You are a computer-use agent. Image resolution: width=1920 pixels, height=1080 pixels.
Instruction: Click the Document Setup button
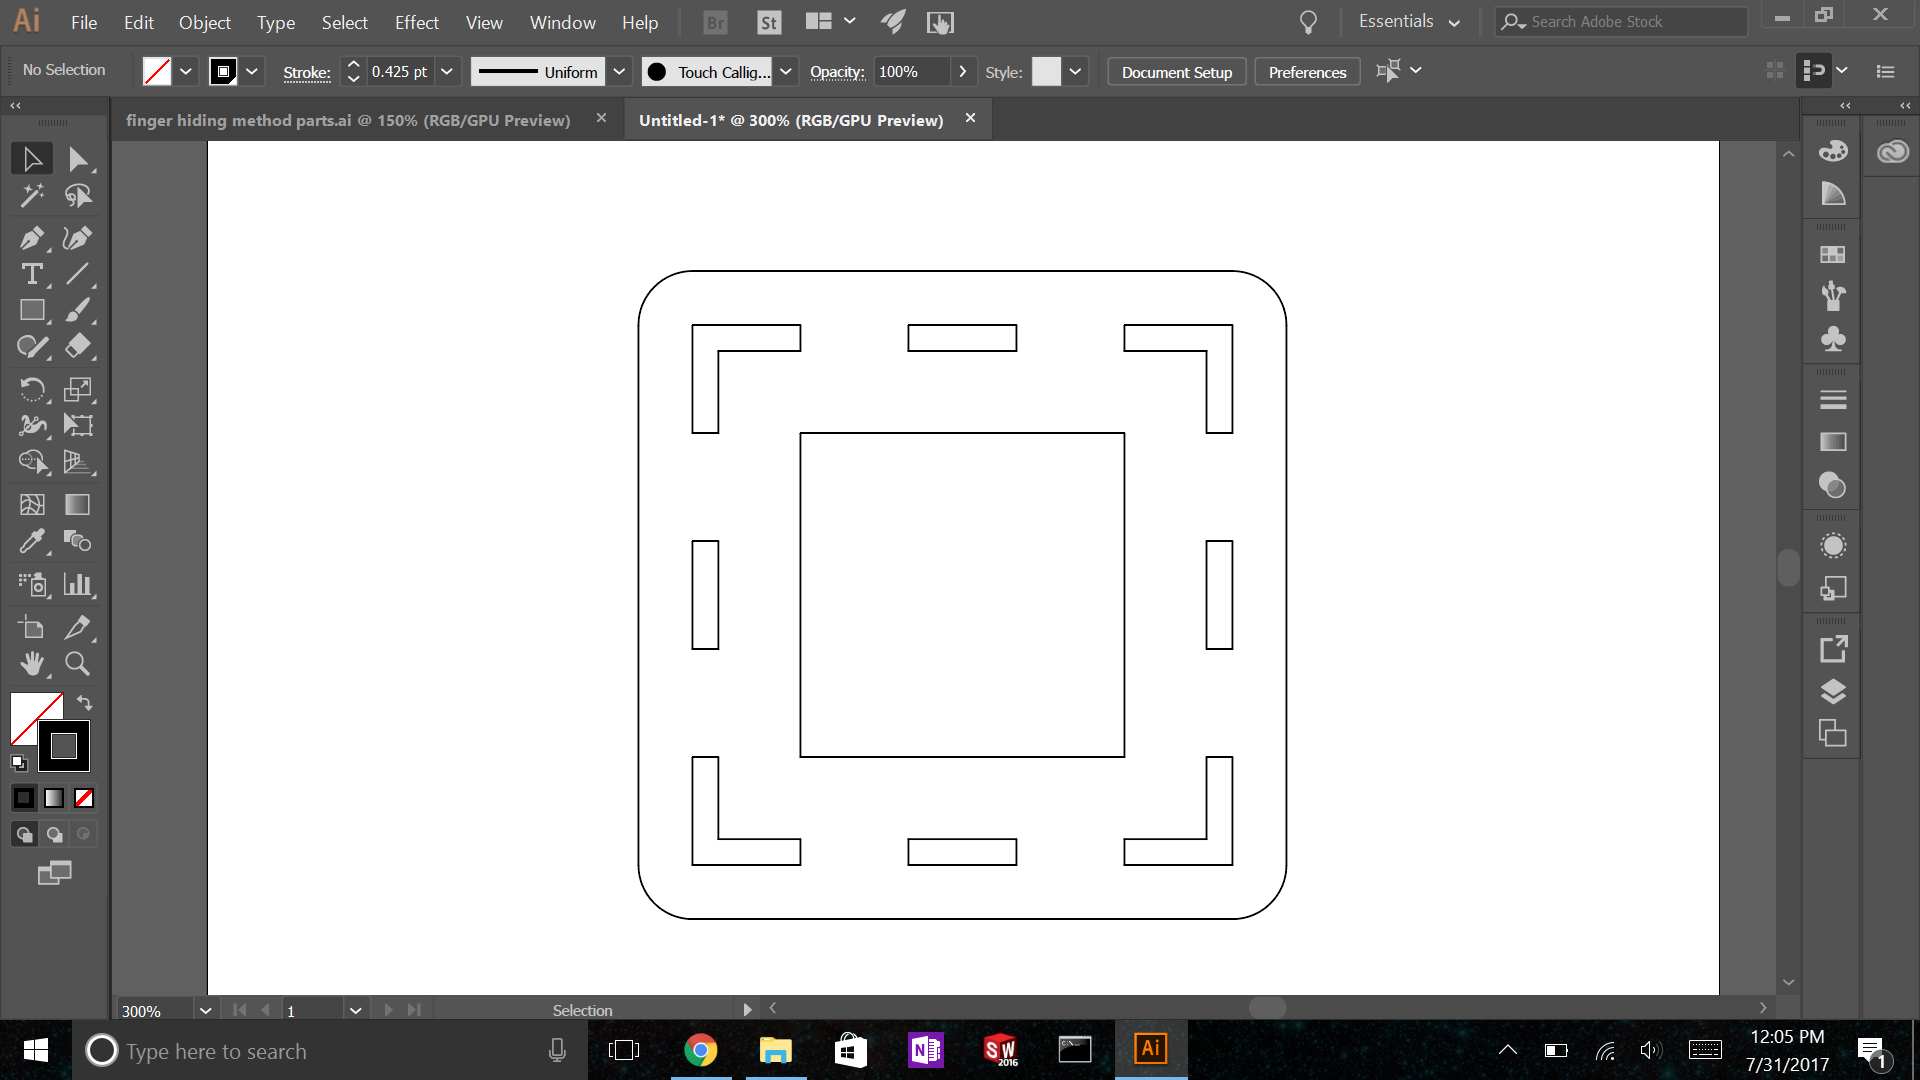[x=1176, y=72]
